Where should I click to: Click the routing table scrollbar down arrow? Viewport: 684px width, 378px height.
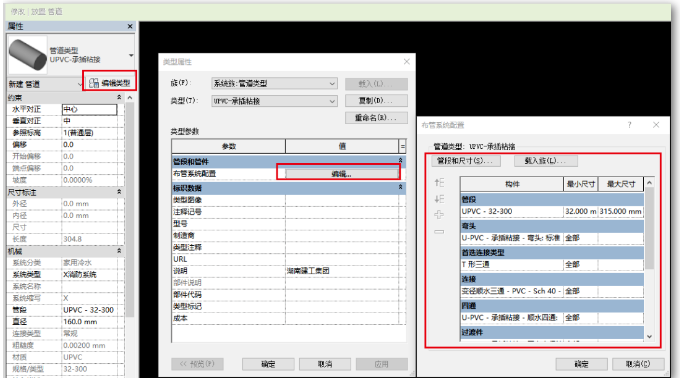[x=650, y=336]
